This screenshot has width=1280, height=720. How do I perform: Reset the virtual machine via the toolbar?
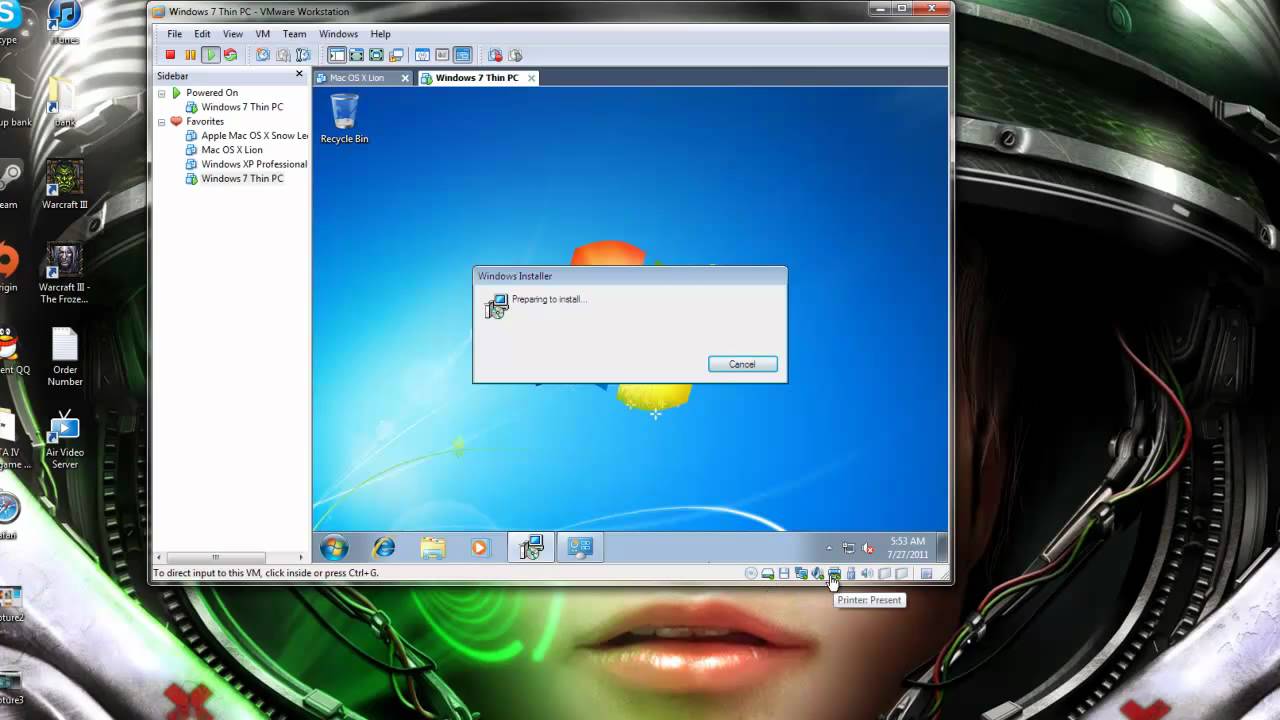click(230, 55)
